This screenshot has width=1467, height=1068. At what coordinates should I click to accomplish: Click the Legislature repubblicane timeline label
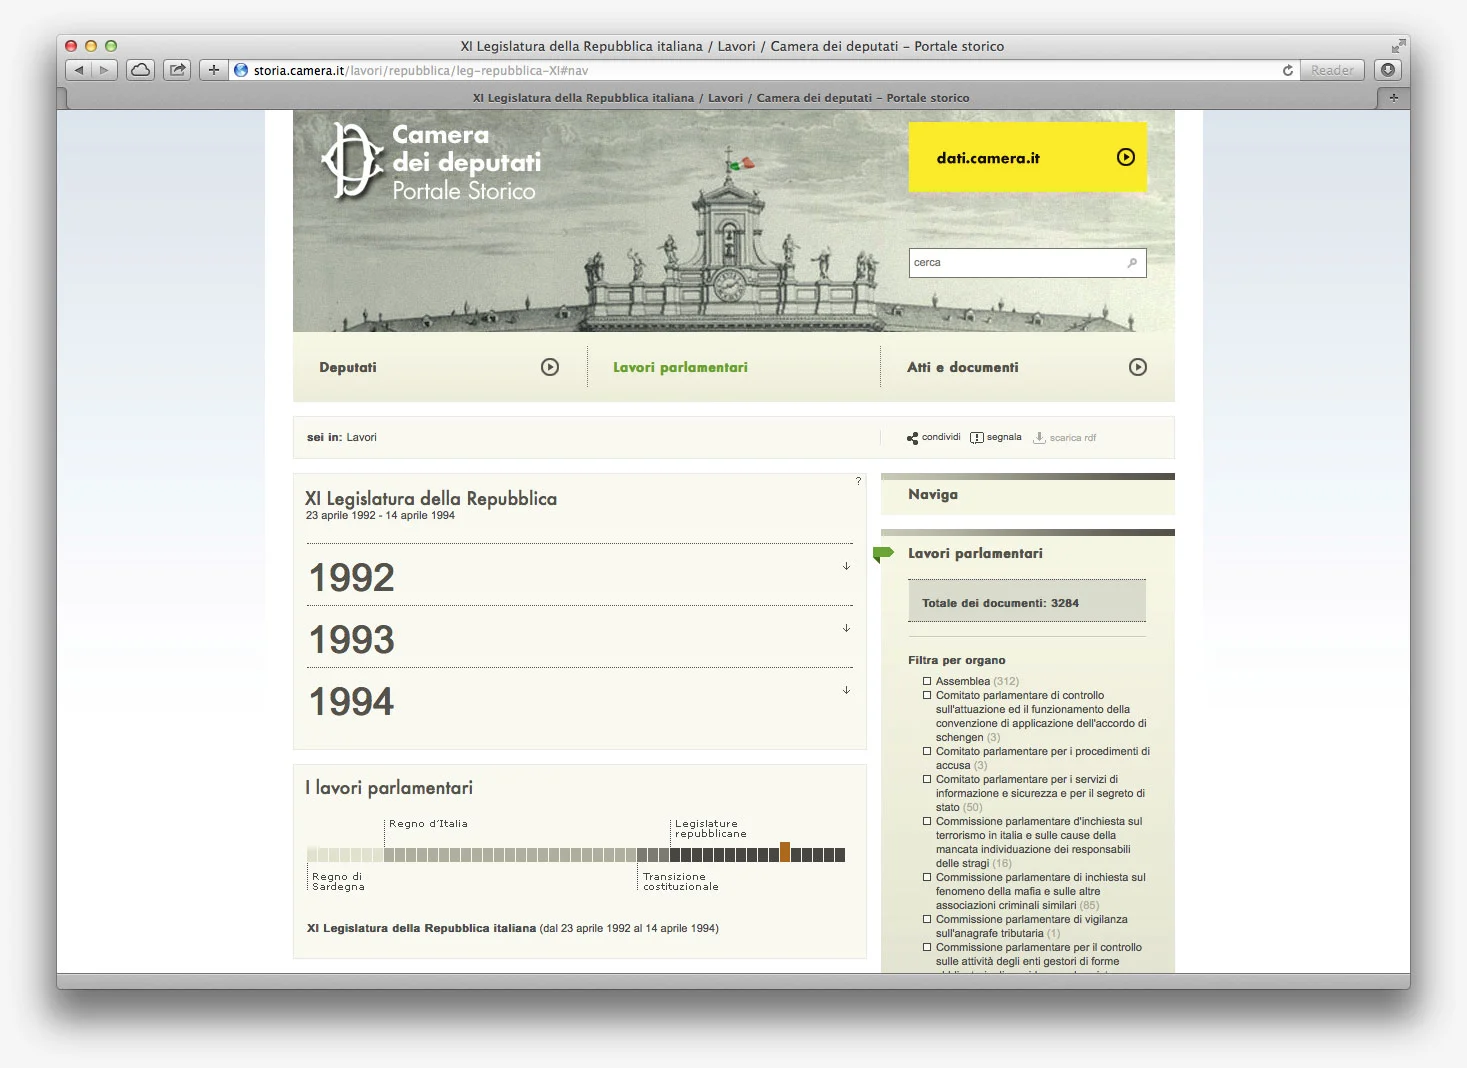[711, 829]
